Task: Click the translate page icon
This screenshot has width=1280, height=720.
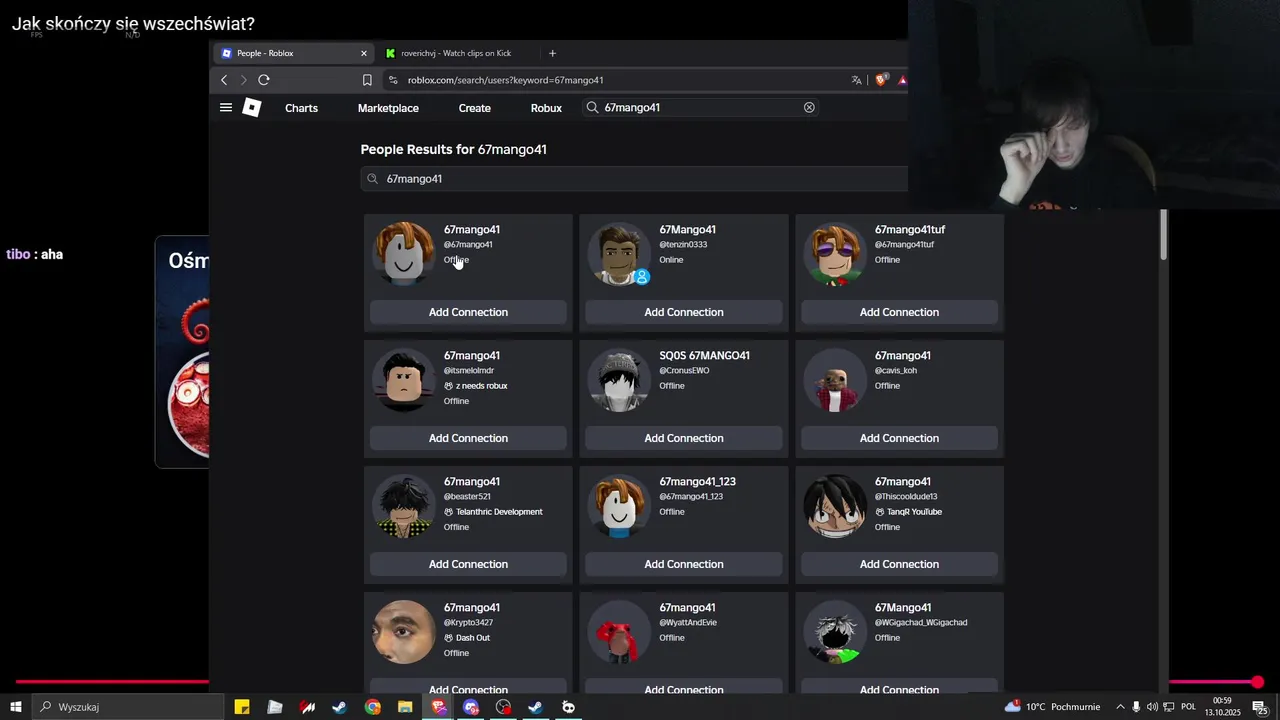Action: click(x=856, y=80)
